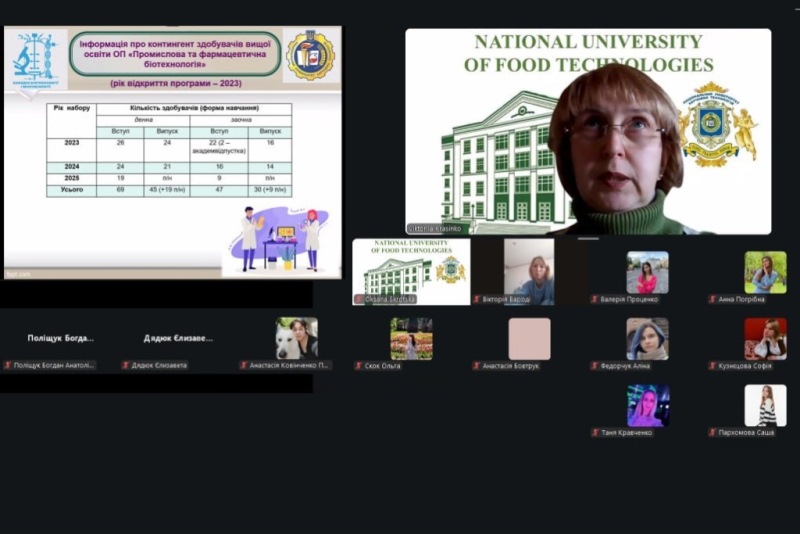Click the '2025' row label in the table

(72, 178)
